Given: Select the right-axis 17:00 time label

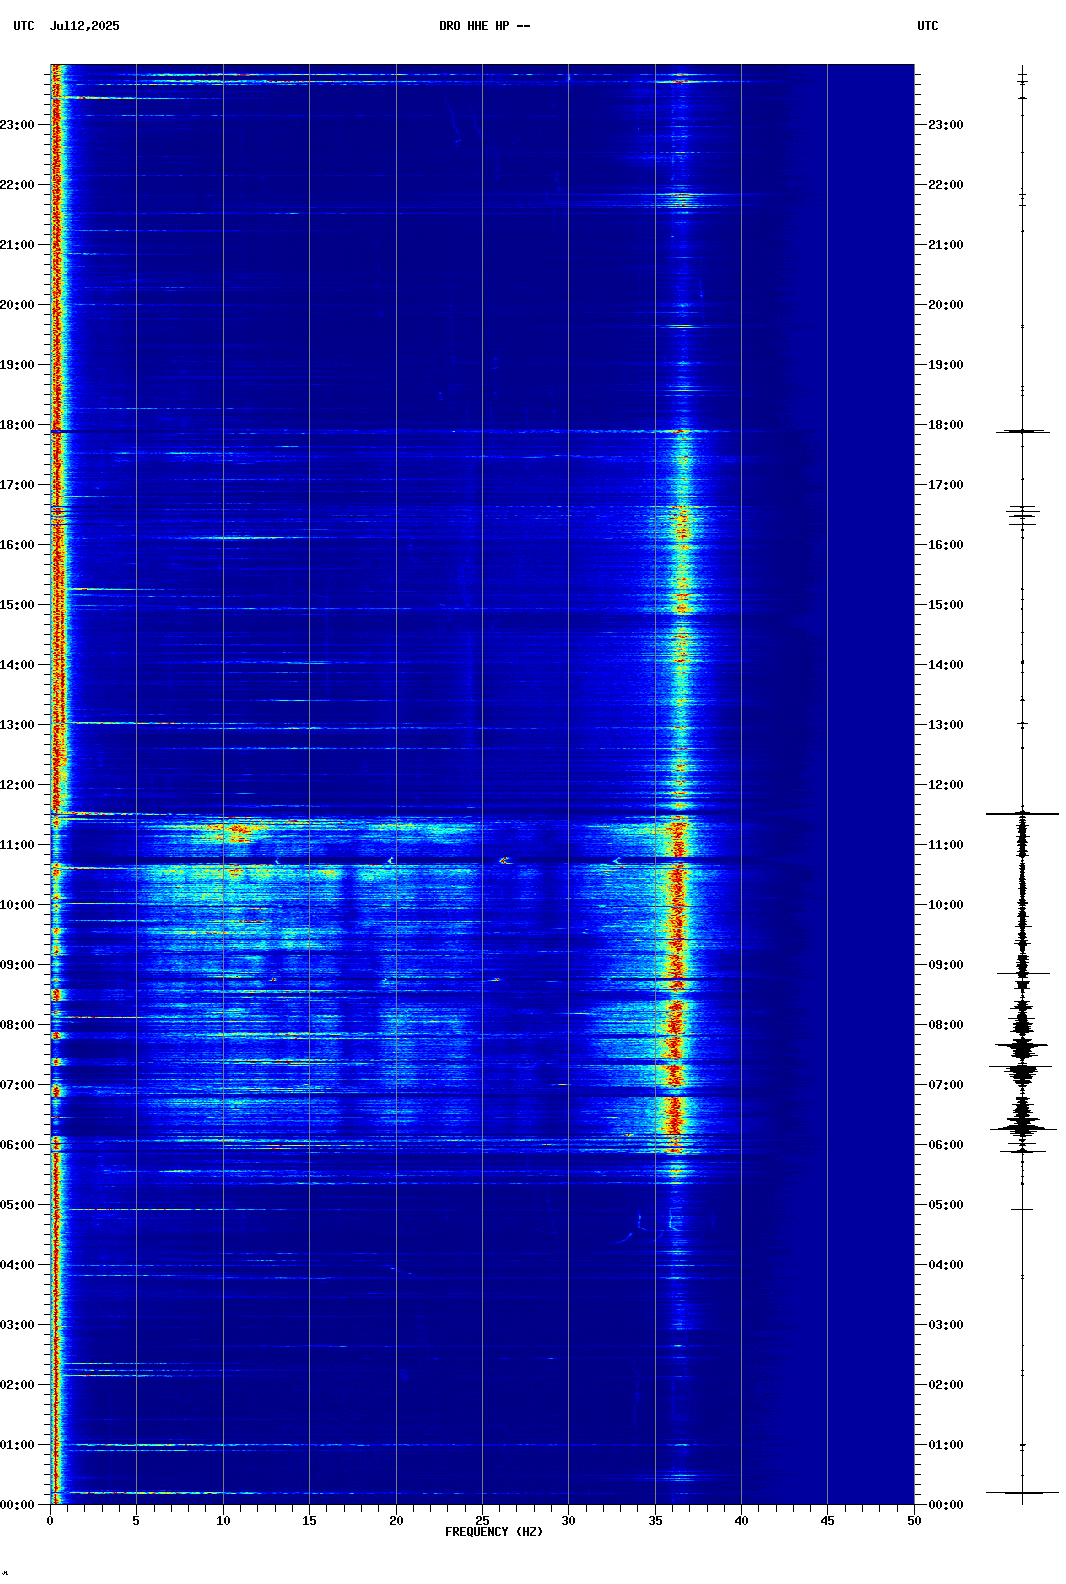Looking at the screenshot, I should (x=946, y=485).
